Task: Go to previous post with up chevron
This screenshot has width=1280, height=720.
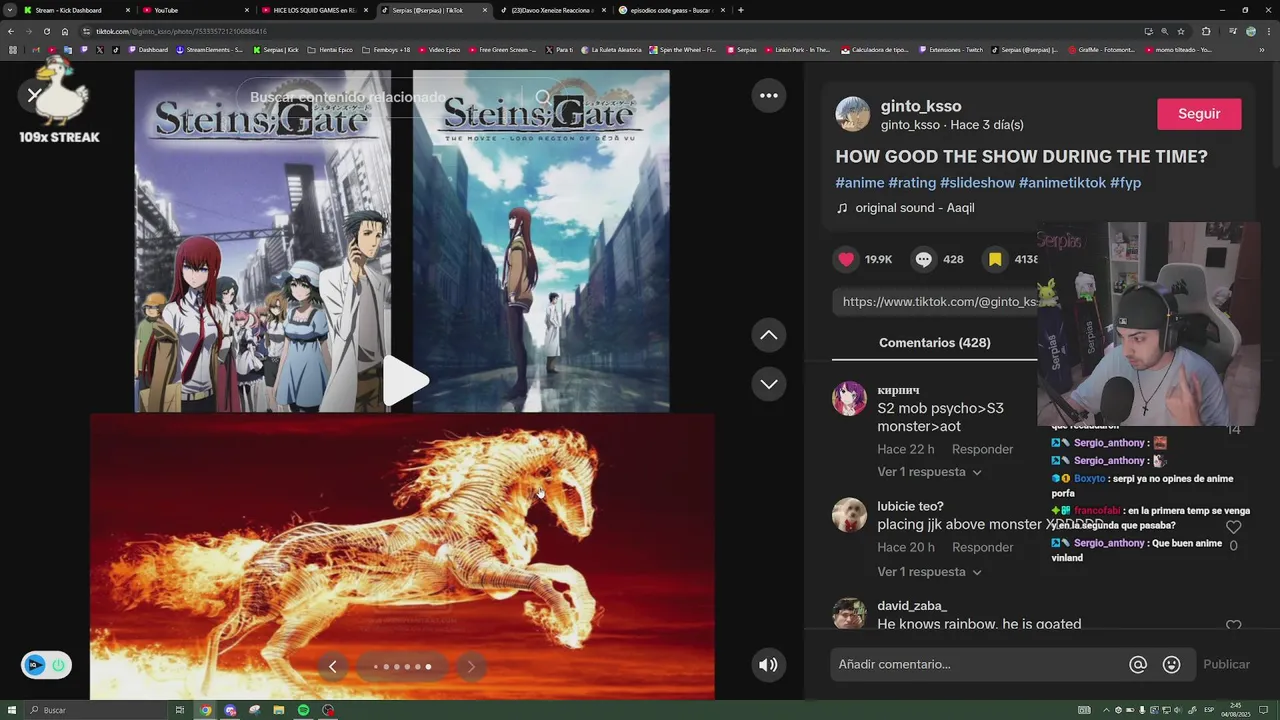Action: coord(769,335)
